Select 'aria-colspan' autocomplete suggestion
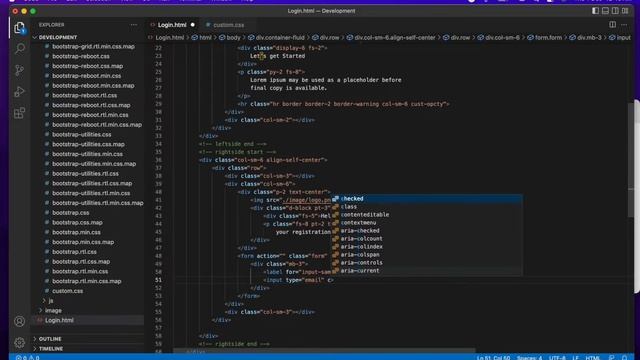This screenshot has height=360, width=640. tap(426, 255)
